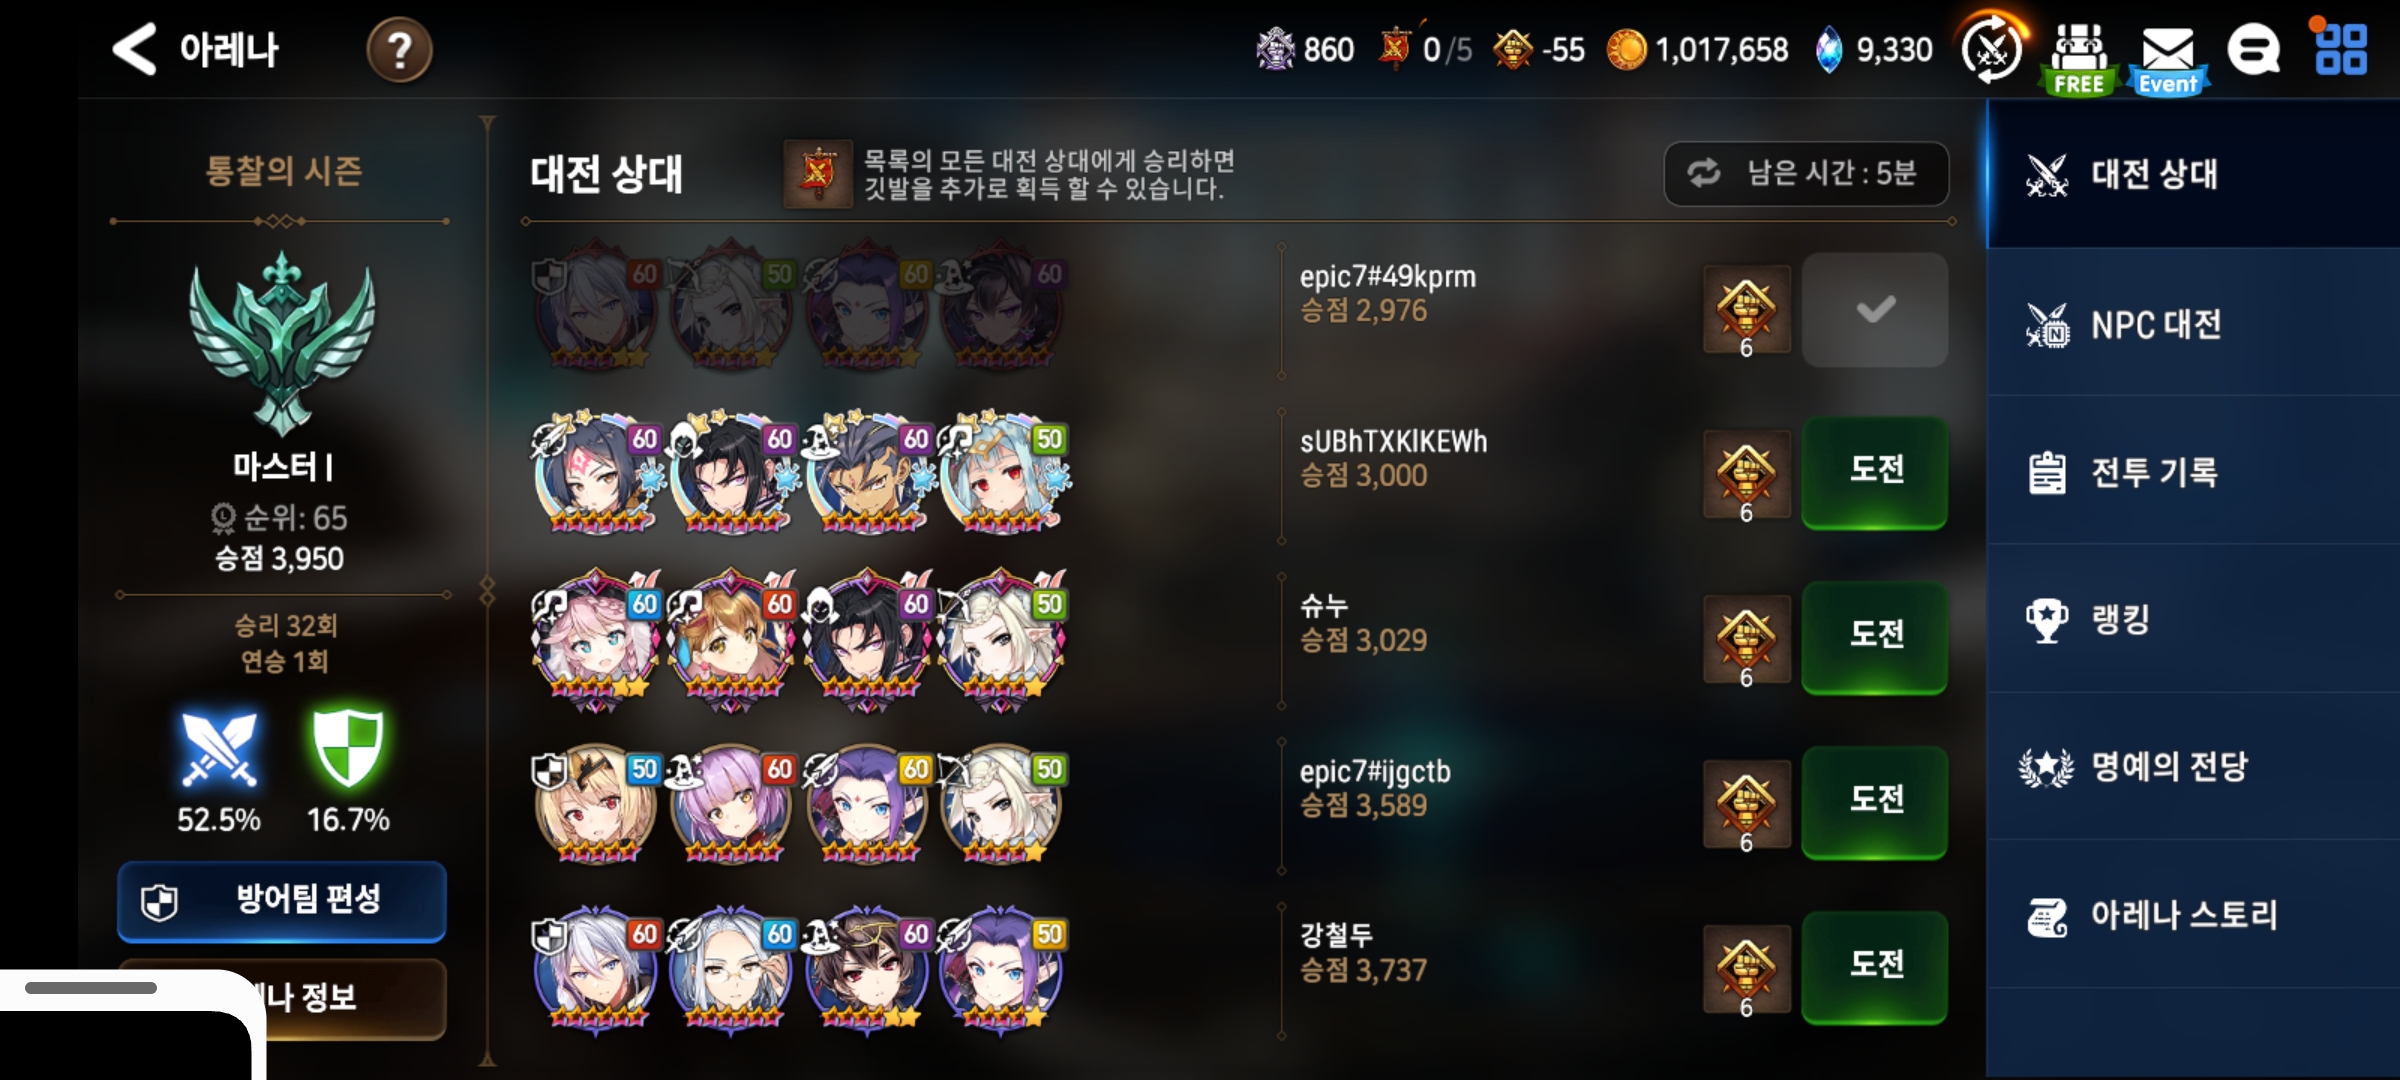Challenge 강철두 with the 도전 button
The image size is (2400, 1080).
(1875, 966)
